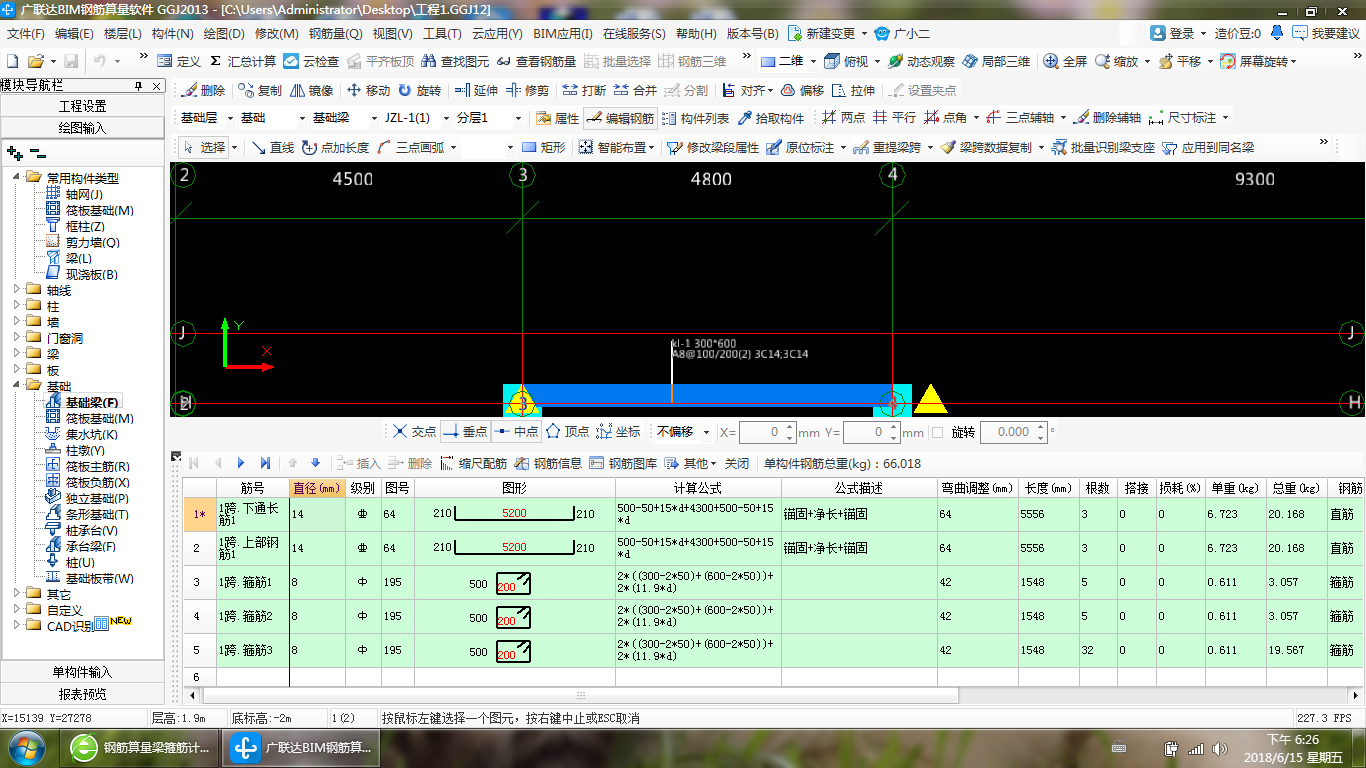Select the 矩形 rectangle tool
This screenshot has height=768, width=1366.
point(544,147)
